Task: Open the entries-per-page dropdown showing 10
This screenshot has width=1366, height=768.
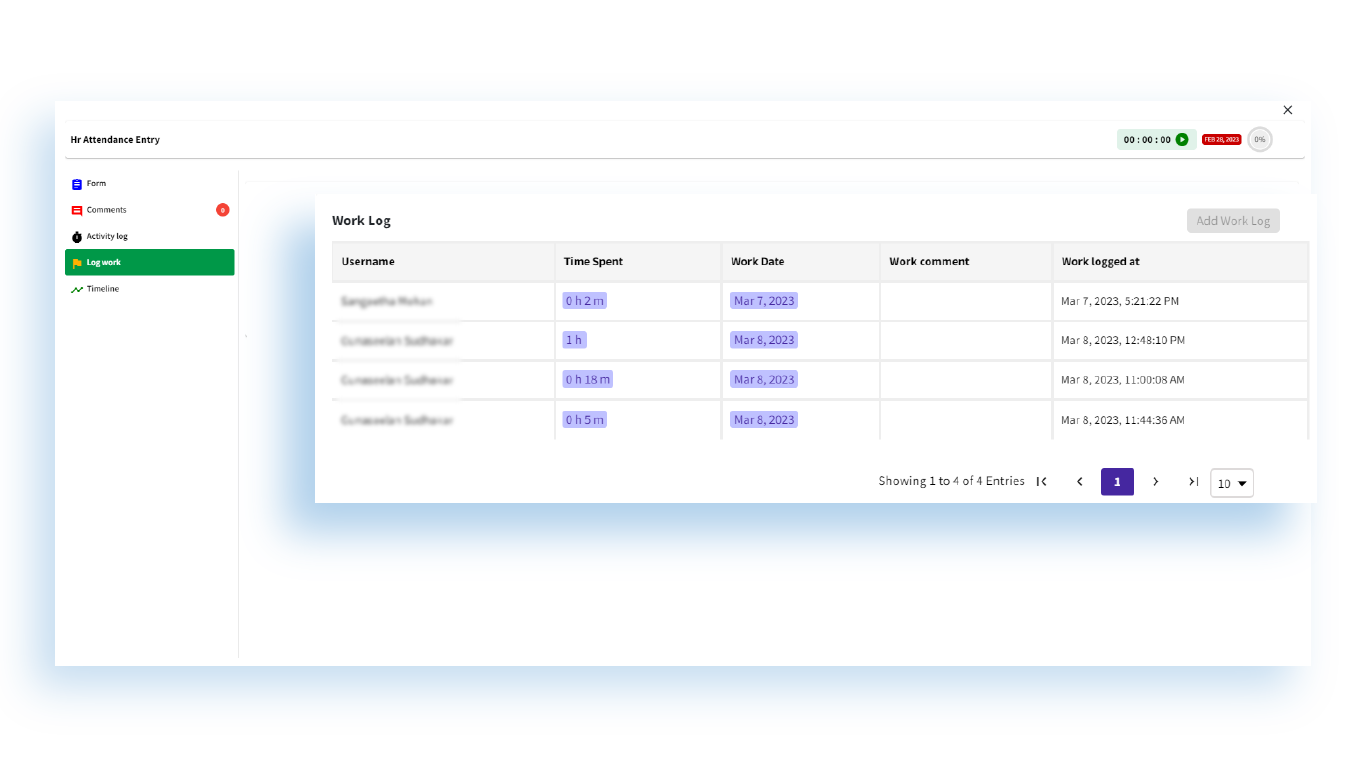Action: pyautogui.click(x=1231, y=482)
